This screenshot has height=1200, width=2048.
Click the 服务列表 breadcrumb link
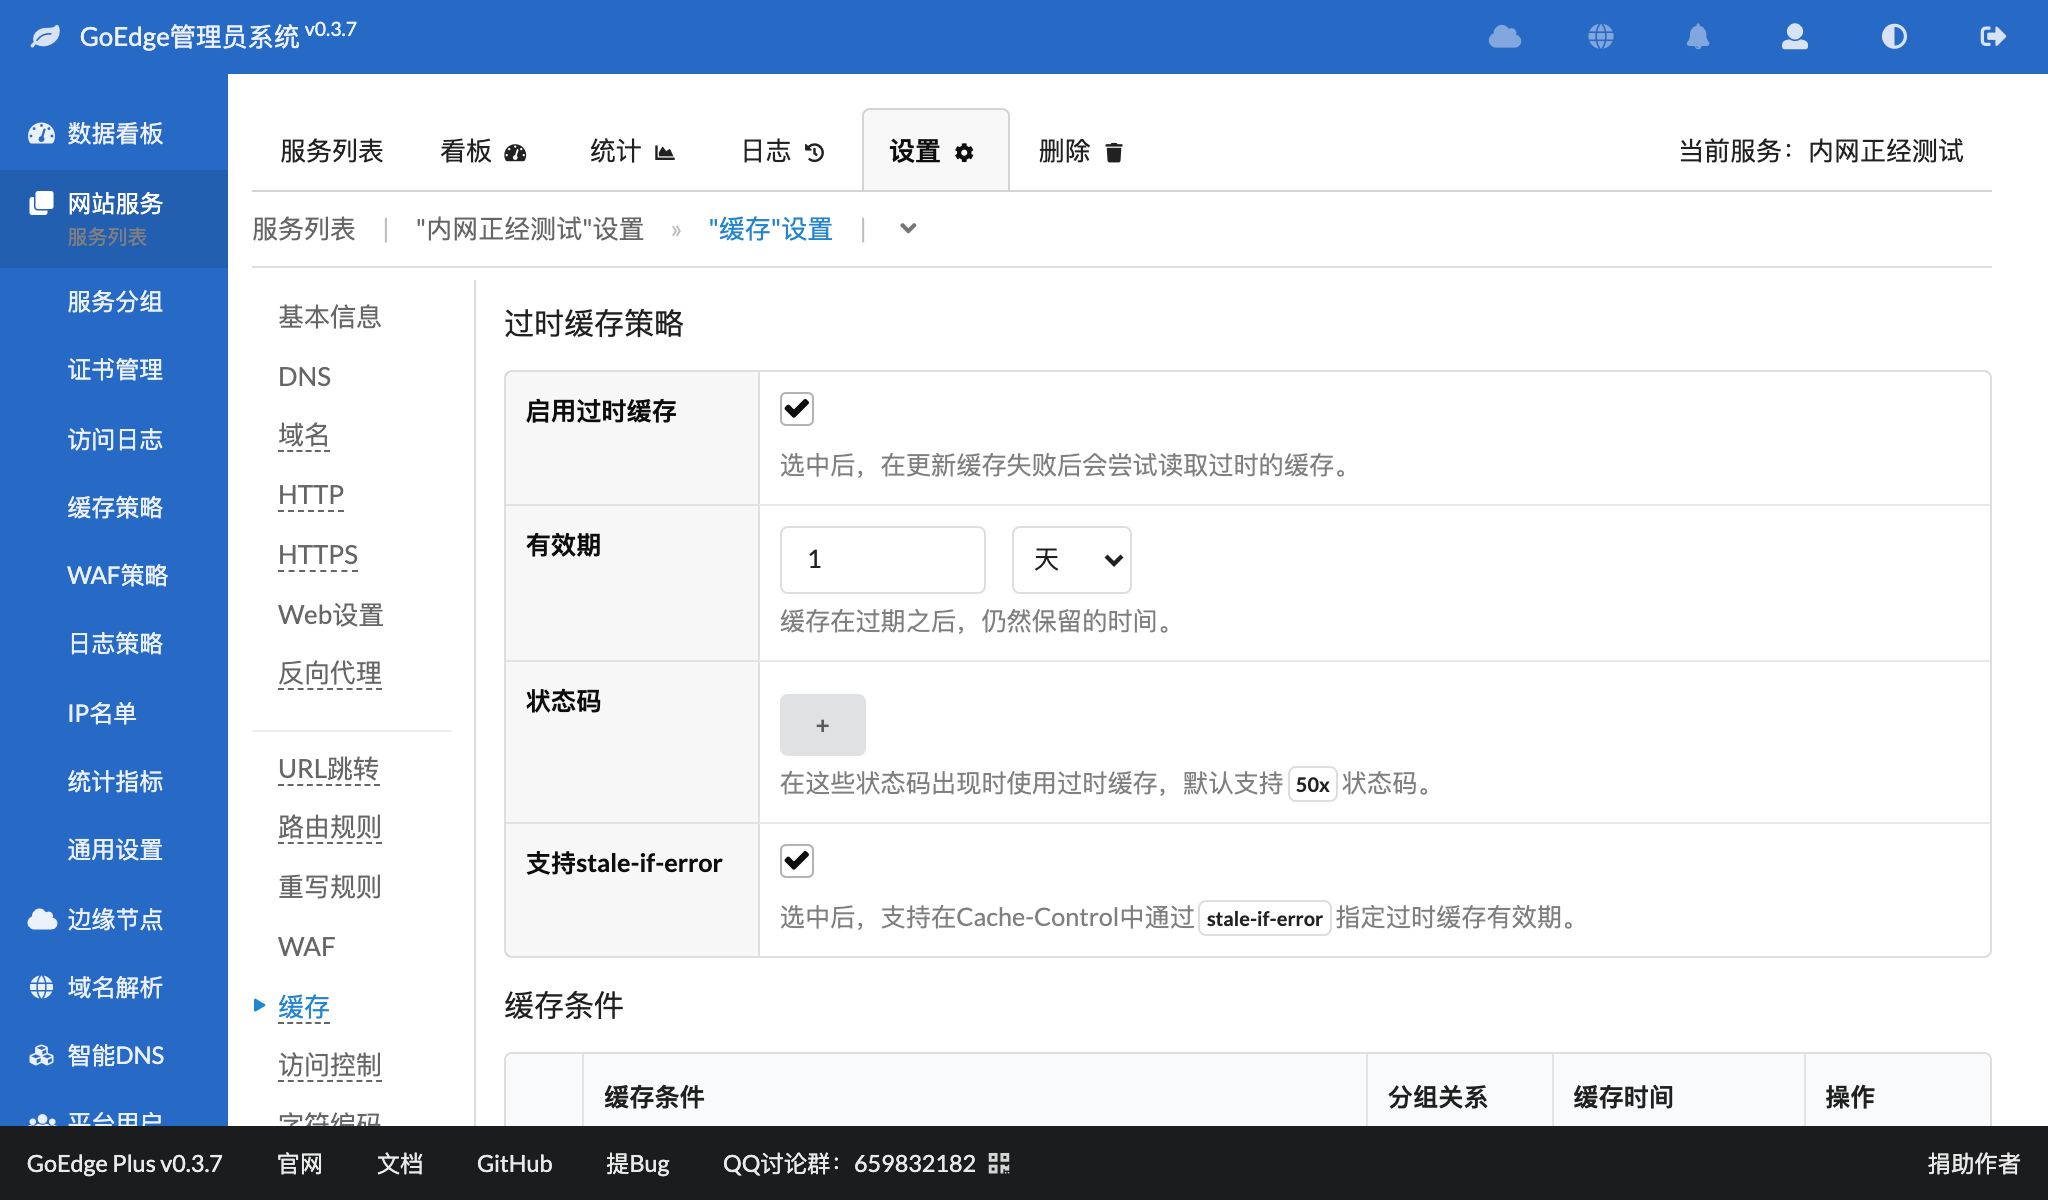tap(304, 229)
